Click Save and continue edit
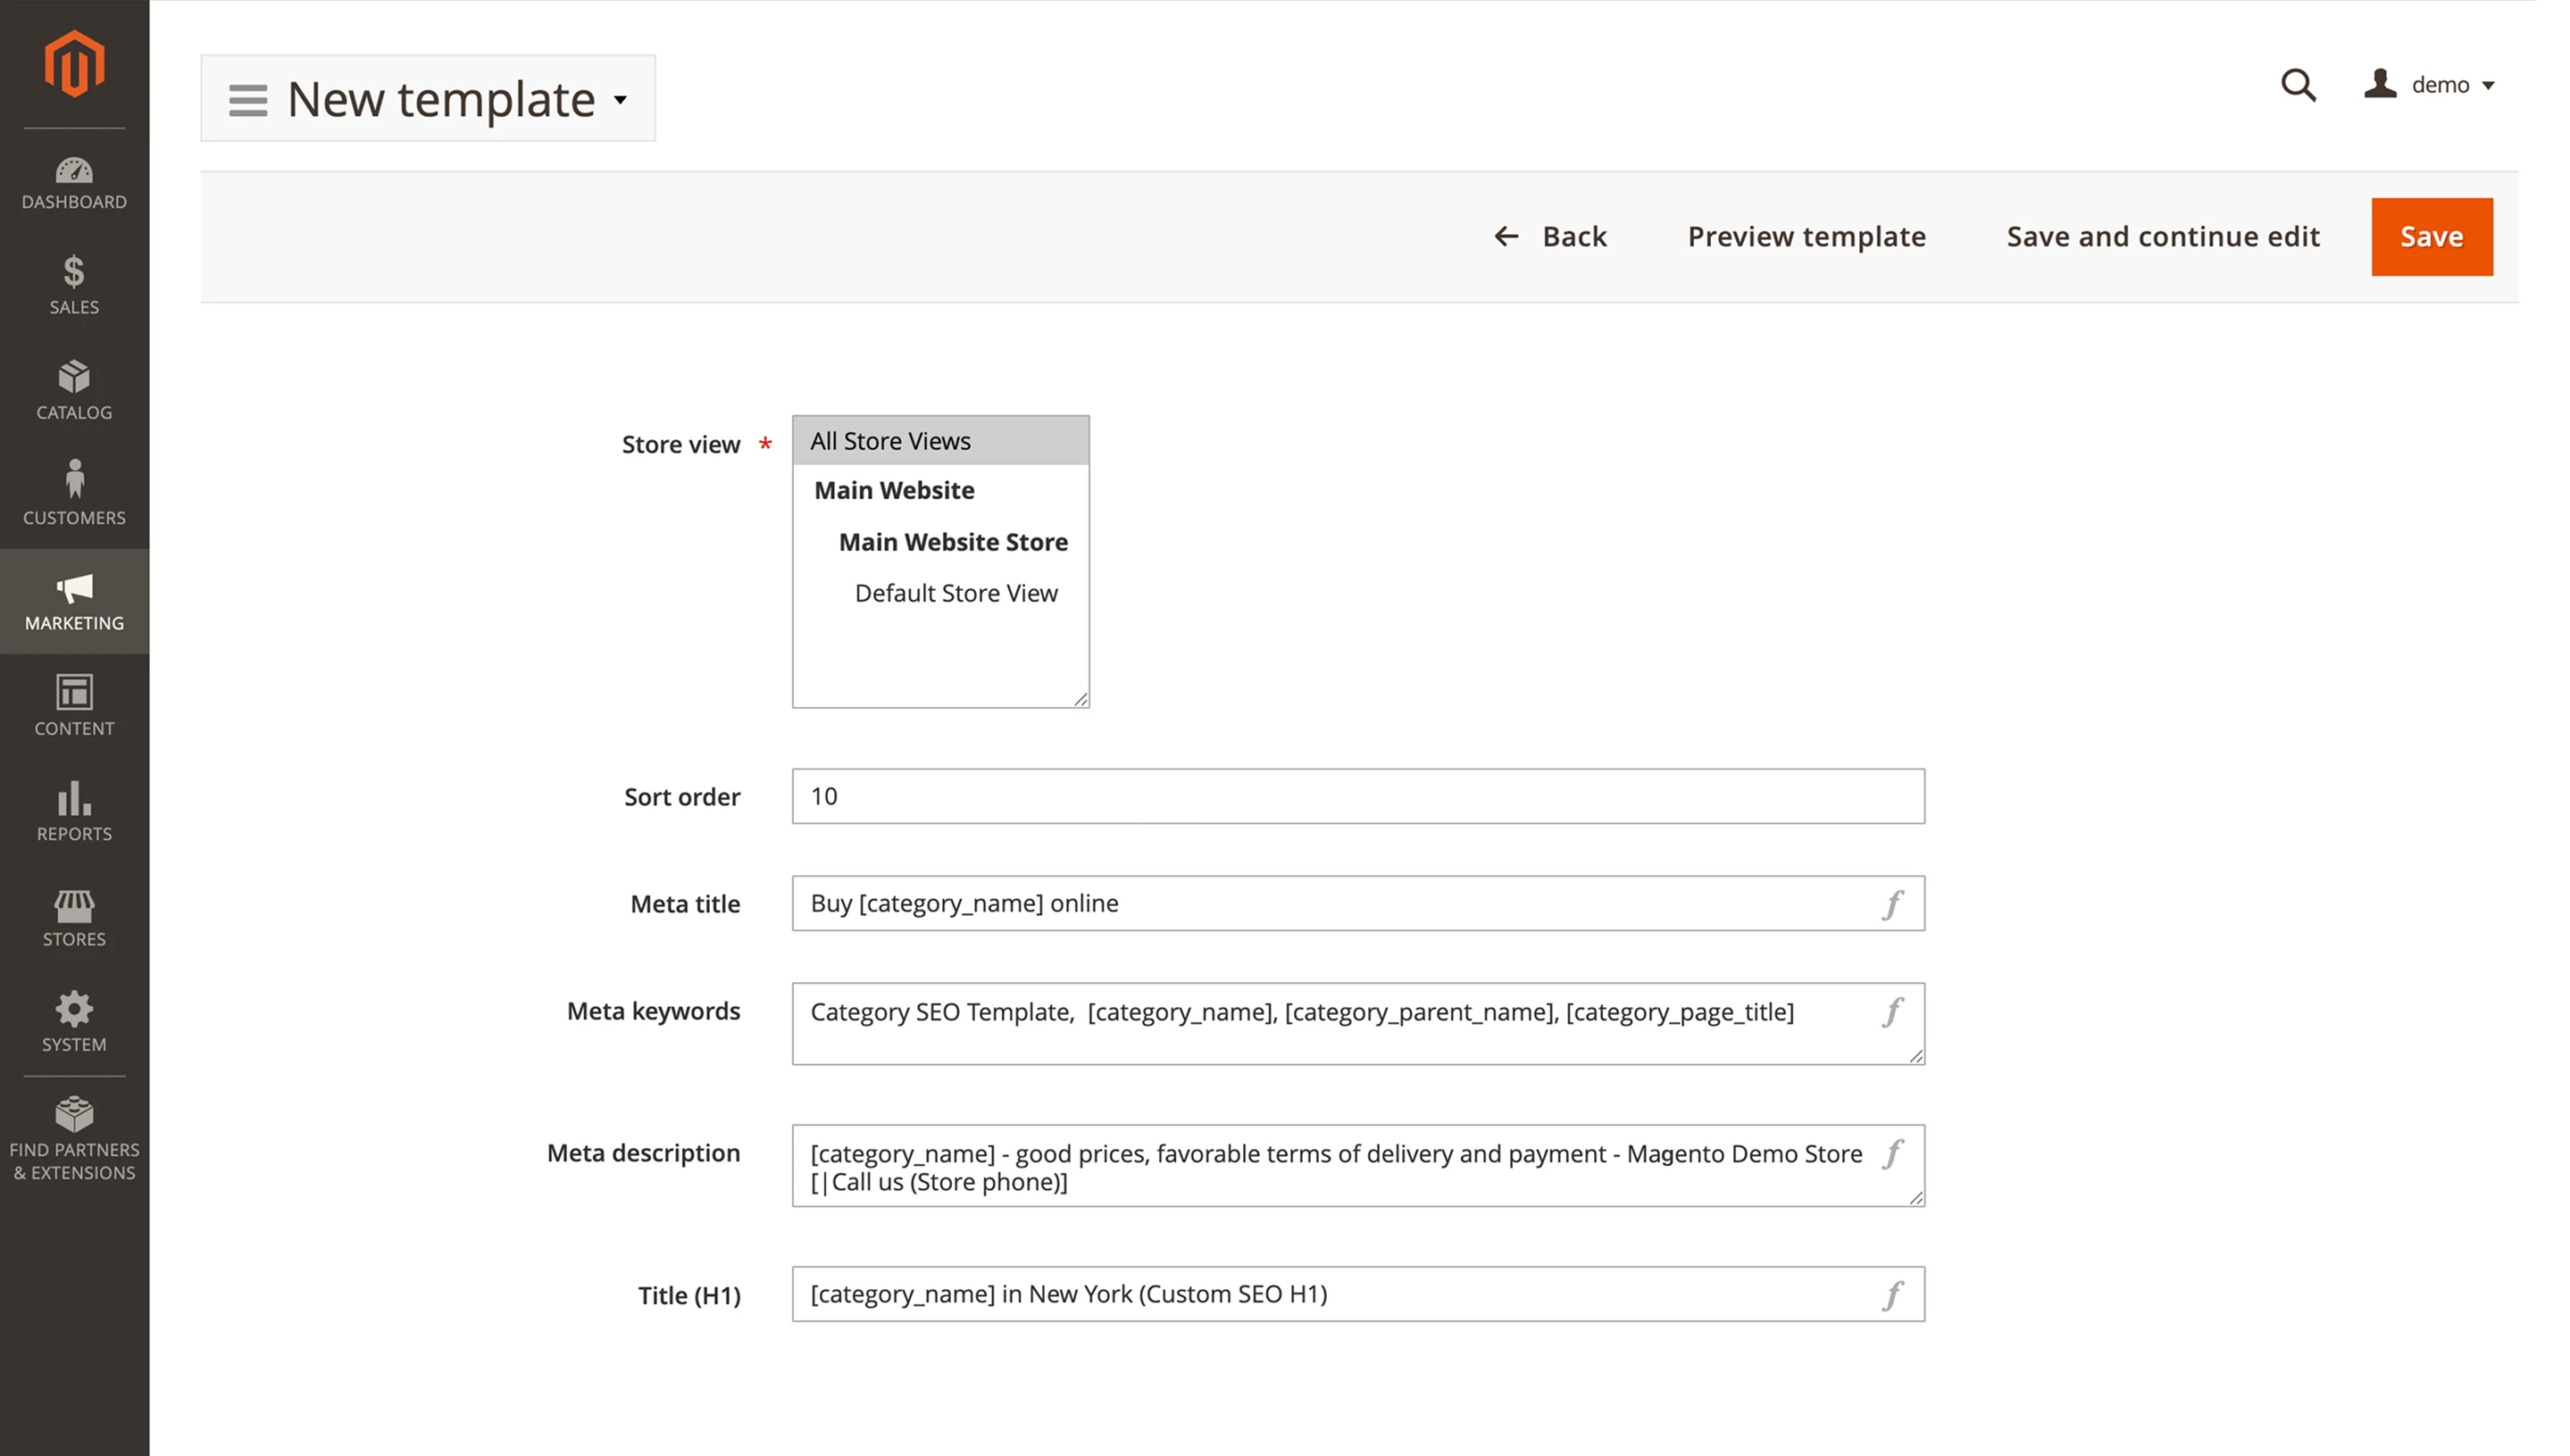The width and height of the screenshot is (2570, 1456). click(x=2162, y=237)
